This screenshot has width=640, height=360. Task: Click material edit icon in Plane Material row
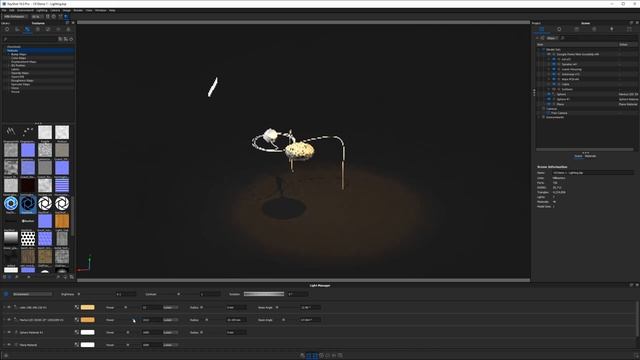(x=76, y=345)
